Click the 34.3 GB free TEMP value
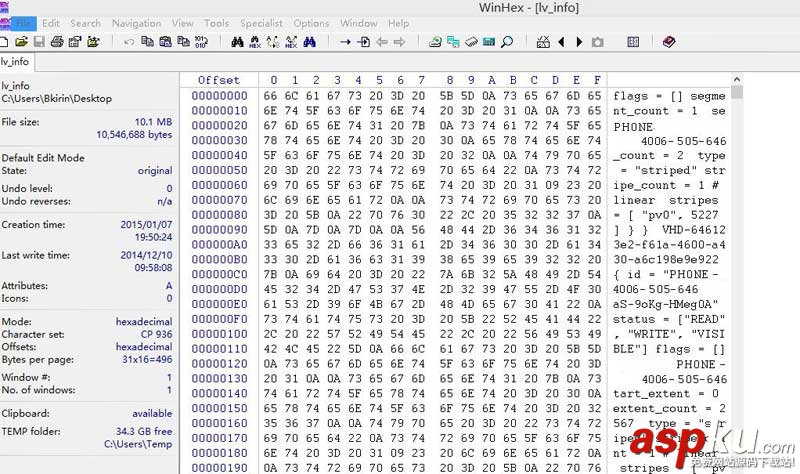Image resolution: width=800 pixels, height=474 pixels. coord(144,432)
